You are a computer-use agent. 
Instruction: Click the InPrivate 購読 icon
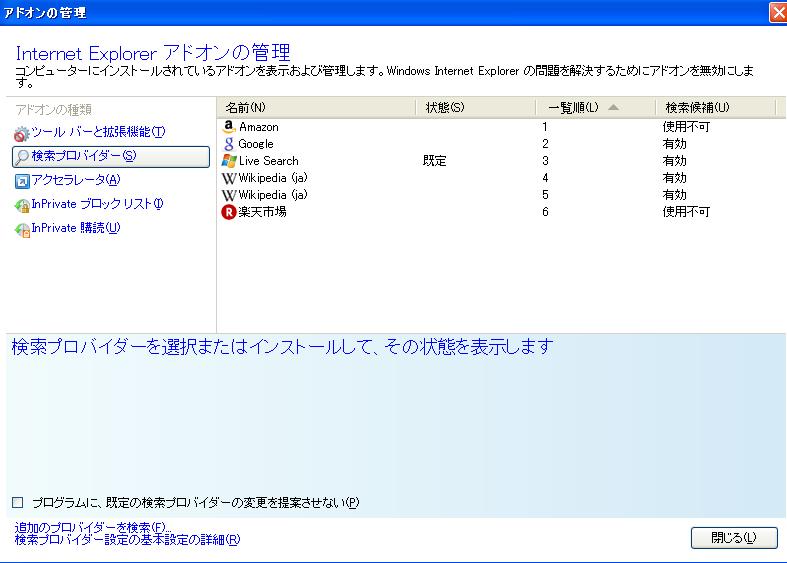[22, 229]
